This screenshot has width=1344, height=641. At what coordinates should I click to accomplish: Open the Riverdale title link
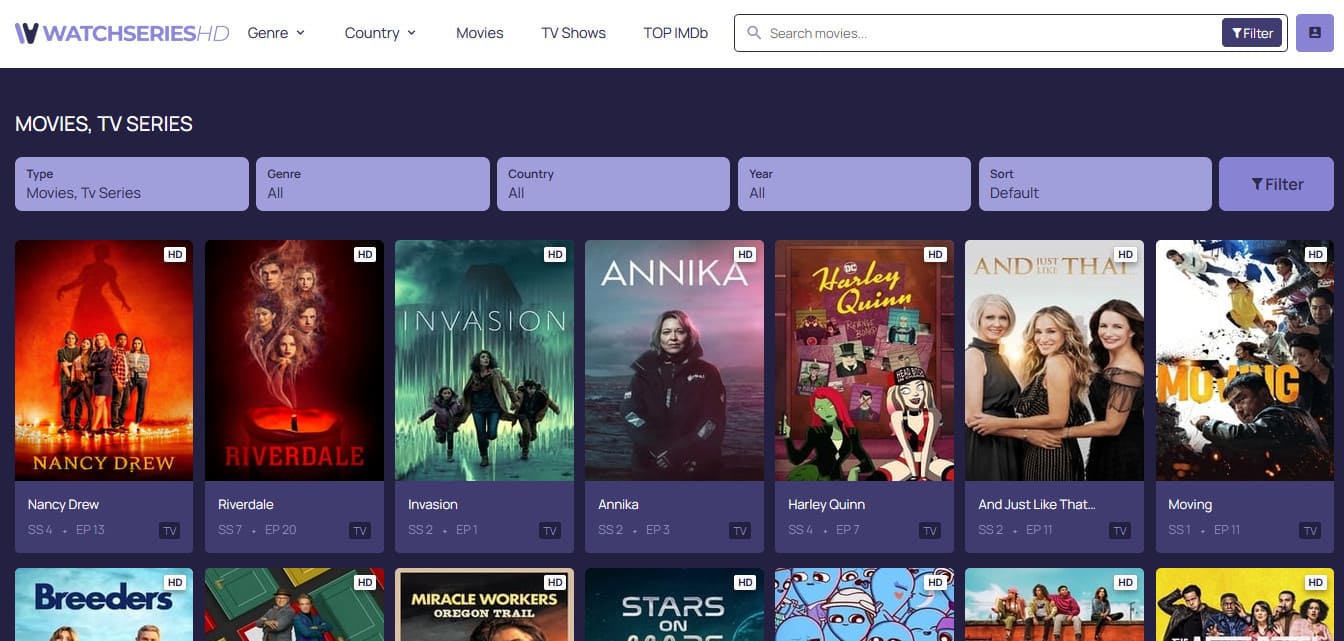click(246, 504)
